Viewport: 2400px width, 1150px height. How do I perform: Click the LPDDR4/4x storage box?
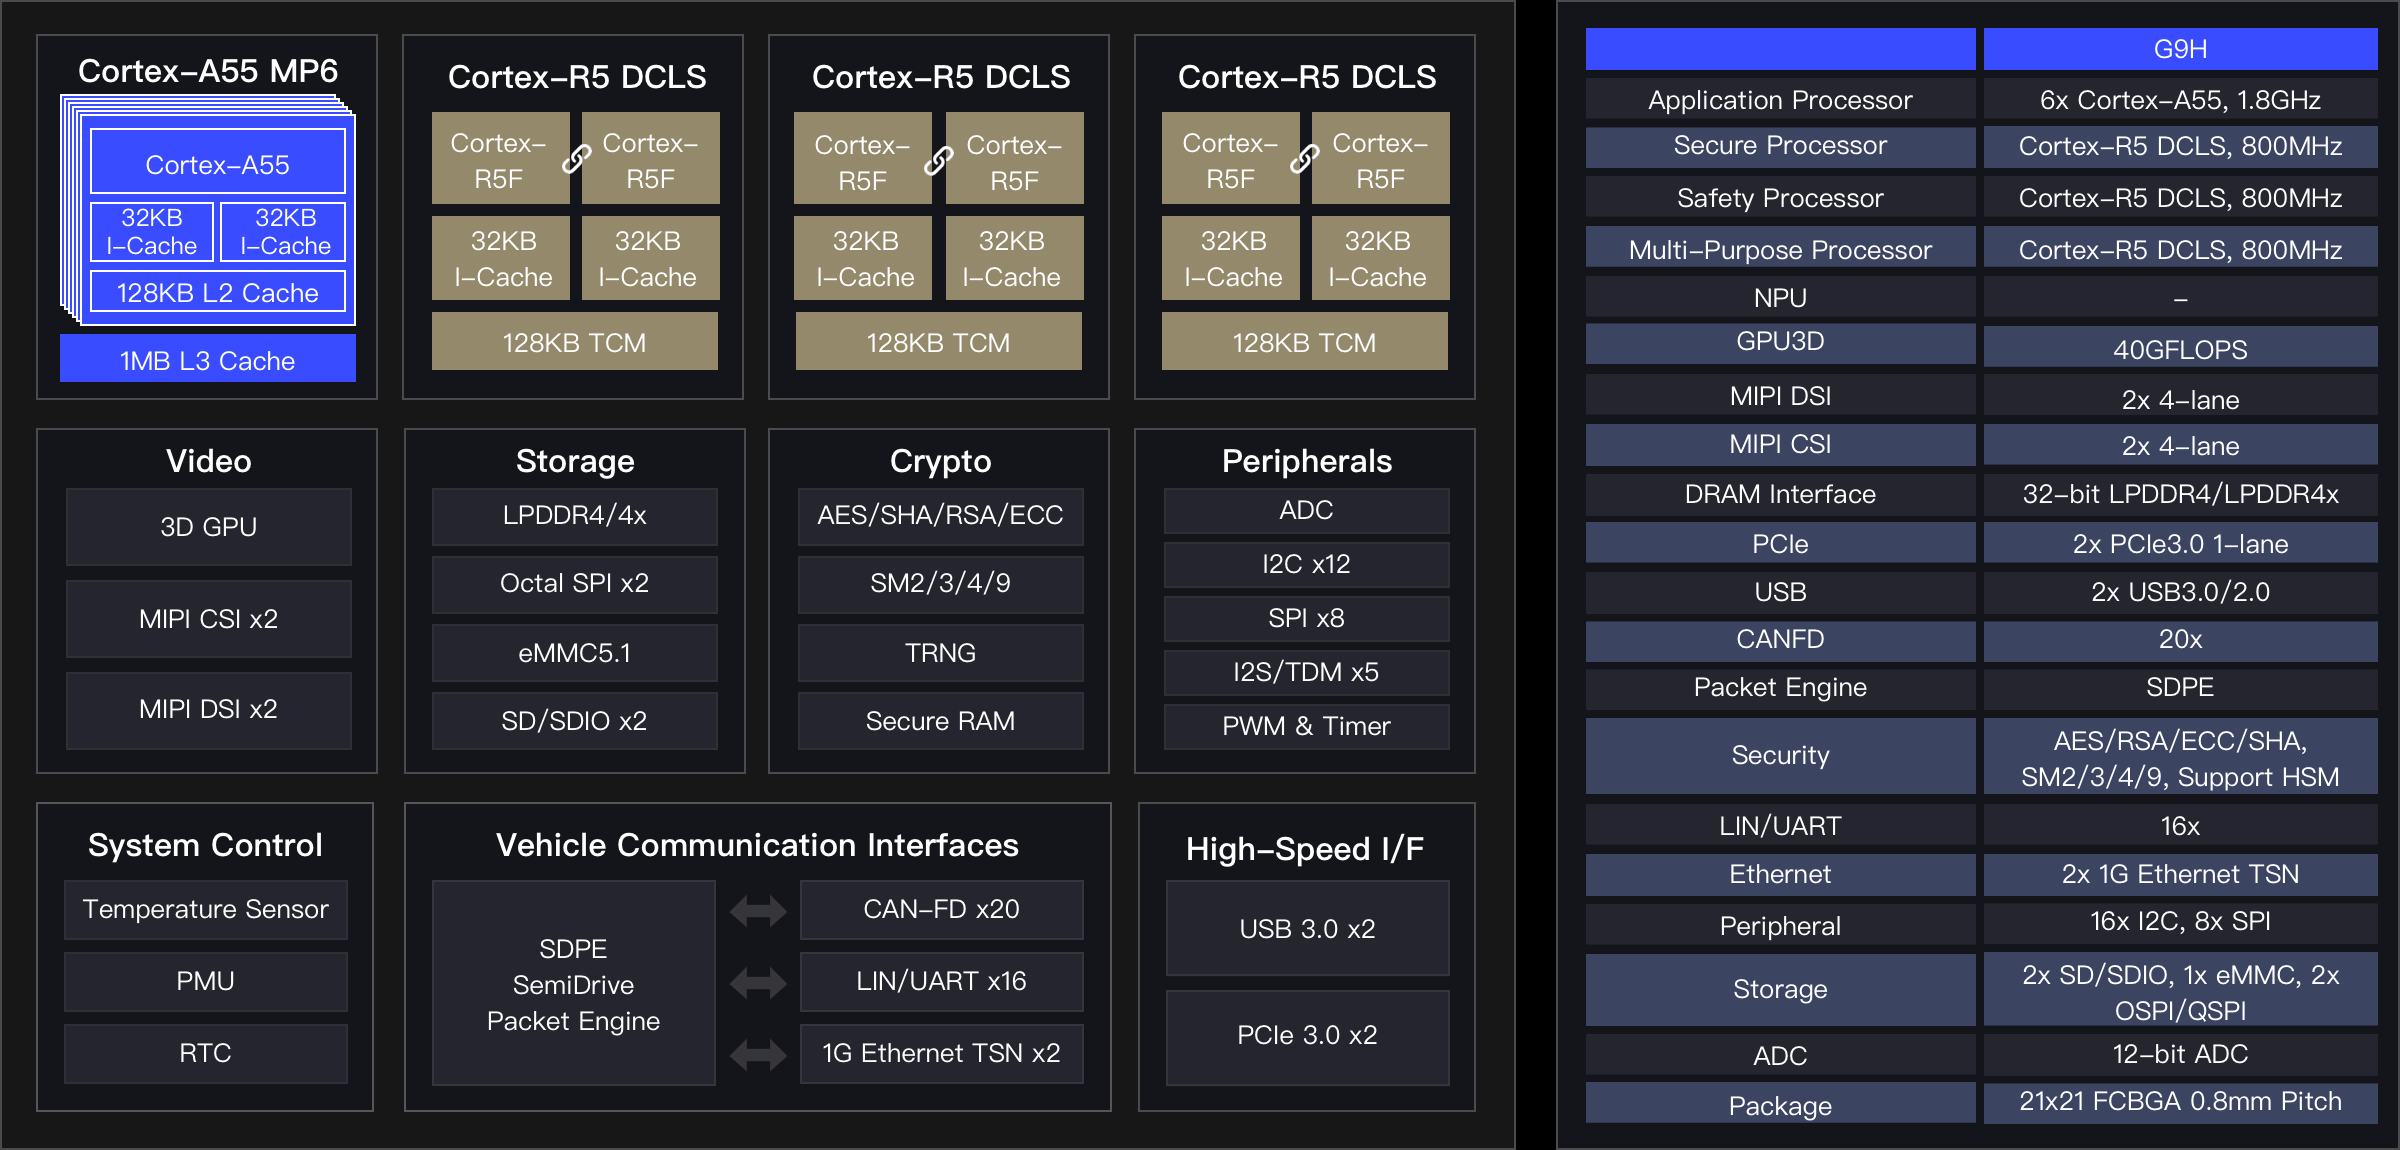574,515
